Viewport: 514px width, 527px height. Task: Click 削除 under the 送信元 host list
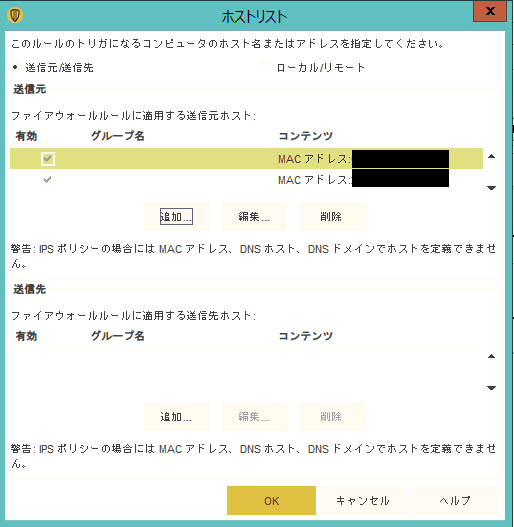(x=332, y=216)
